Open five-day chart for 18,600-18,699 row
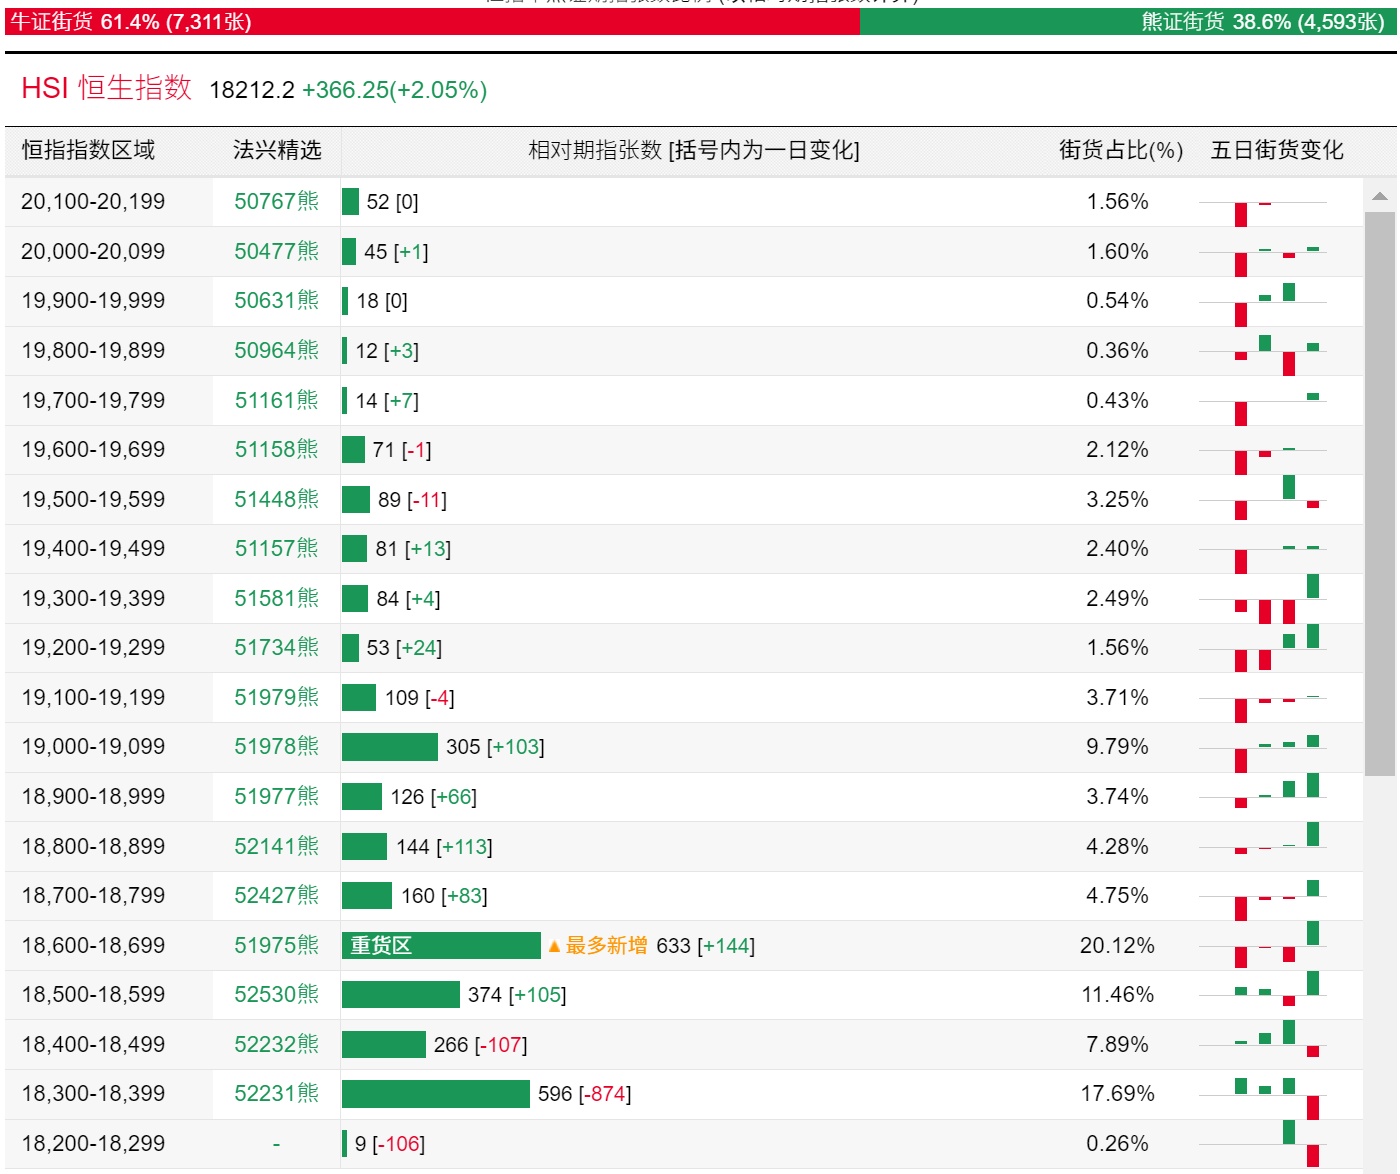This screenshot has width=1400, height=1174. (x=1263, y=945)
